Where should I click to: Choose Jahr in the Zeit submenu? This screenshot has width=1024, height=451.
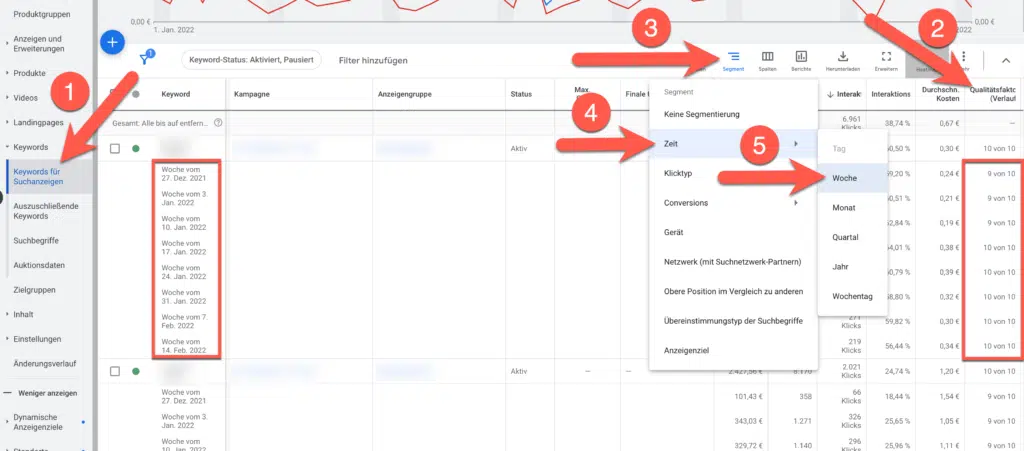[852, 266]
